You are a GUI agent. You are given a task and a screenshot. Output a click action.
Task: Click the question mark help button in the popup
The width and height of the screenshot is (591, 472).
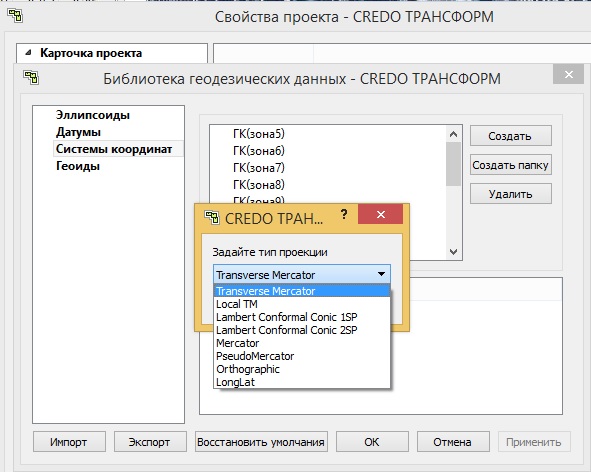click(x=344, y=214)
